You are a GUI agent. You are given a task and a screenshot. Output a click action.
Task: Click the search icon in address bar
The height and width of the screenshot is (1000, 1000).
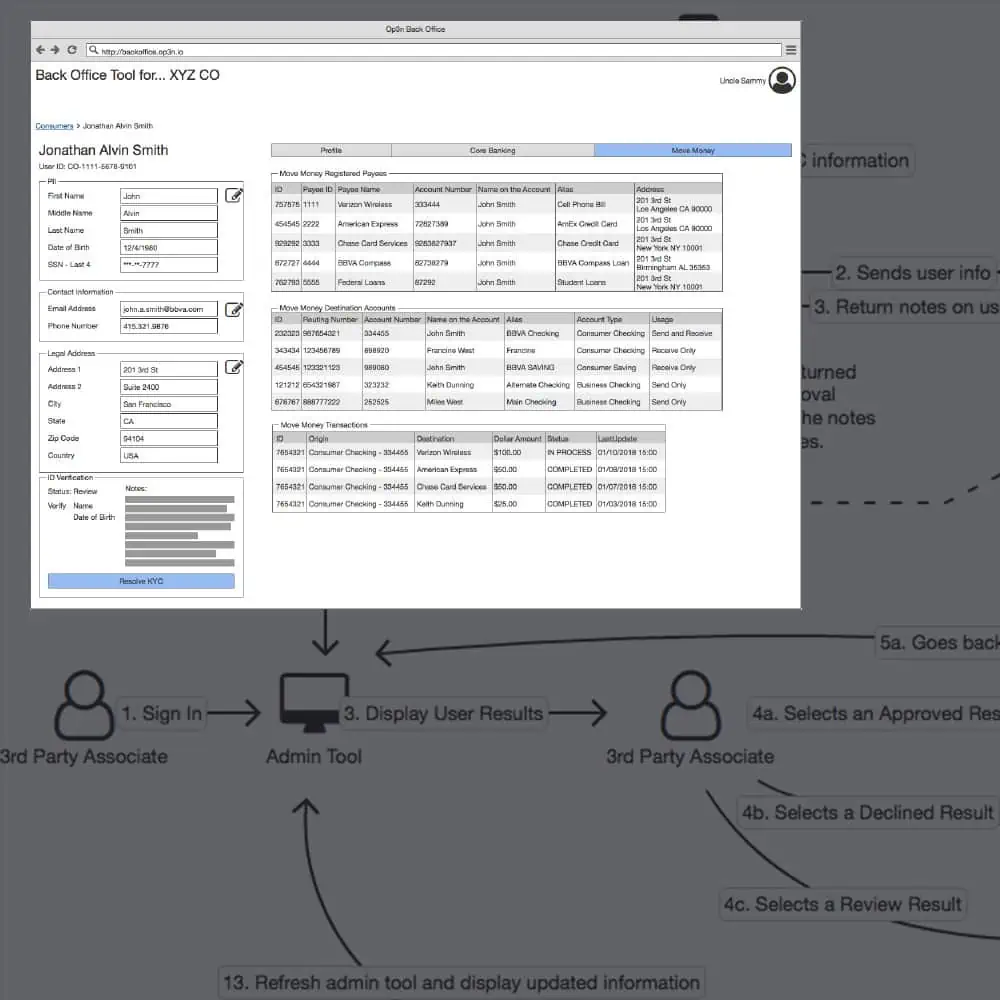point(93,50)
